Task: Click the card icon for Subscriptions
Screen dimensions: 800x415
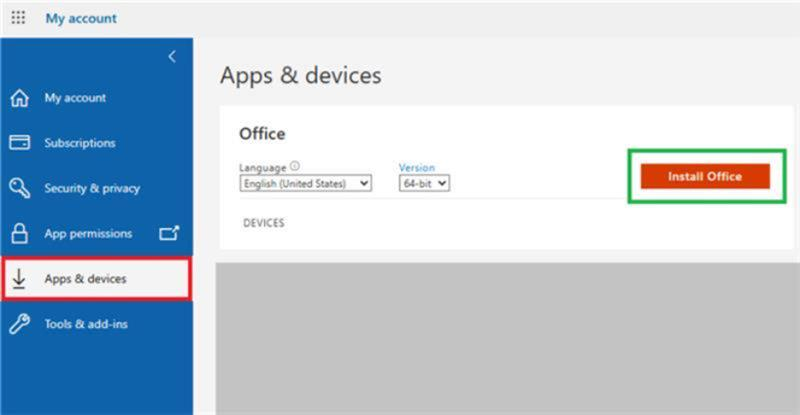Action: click(x=19, y=142)
